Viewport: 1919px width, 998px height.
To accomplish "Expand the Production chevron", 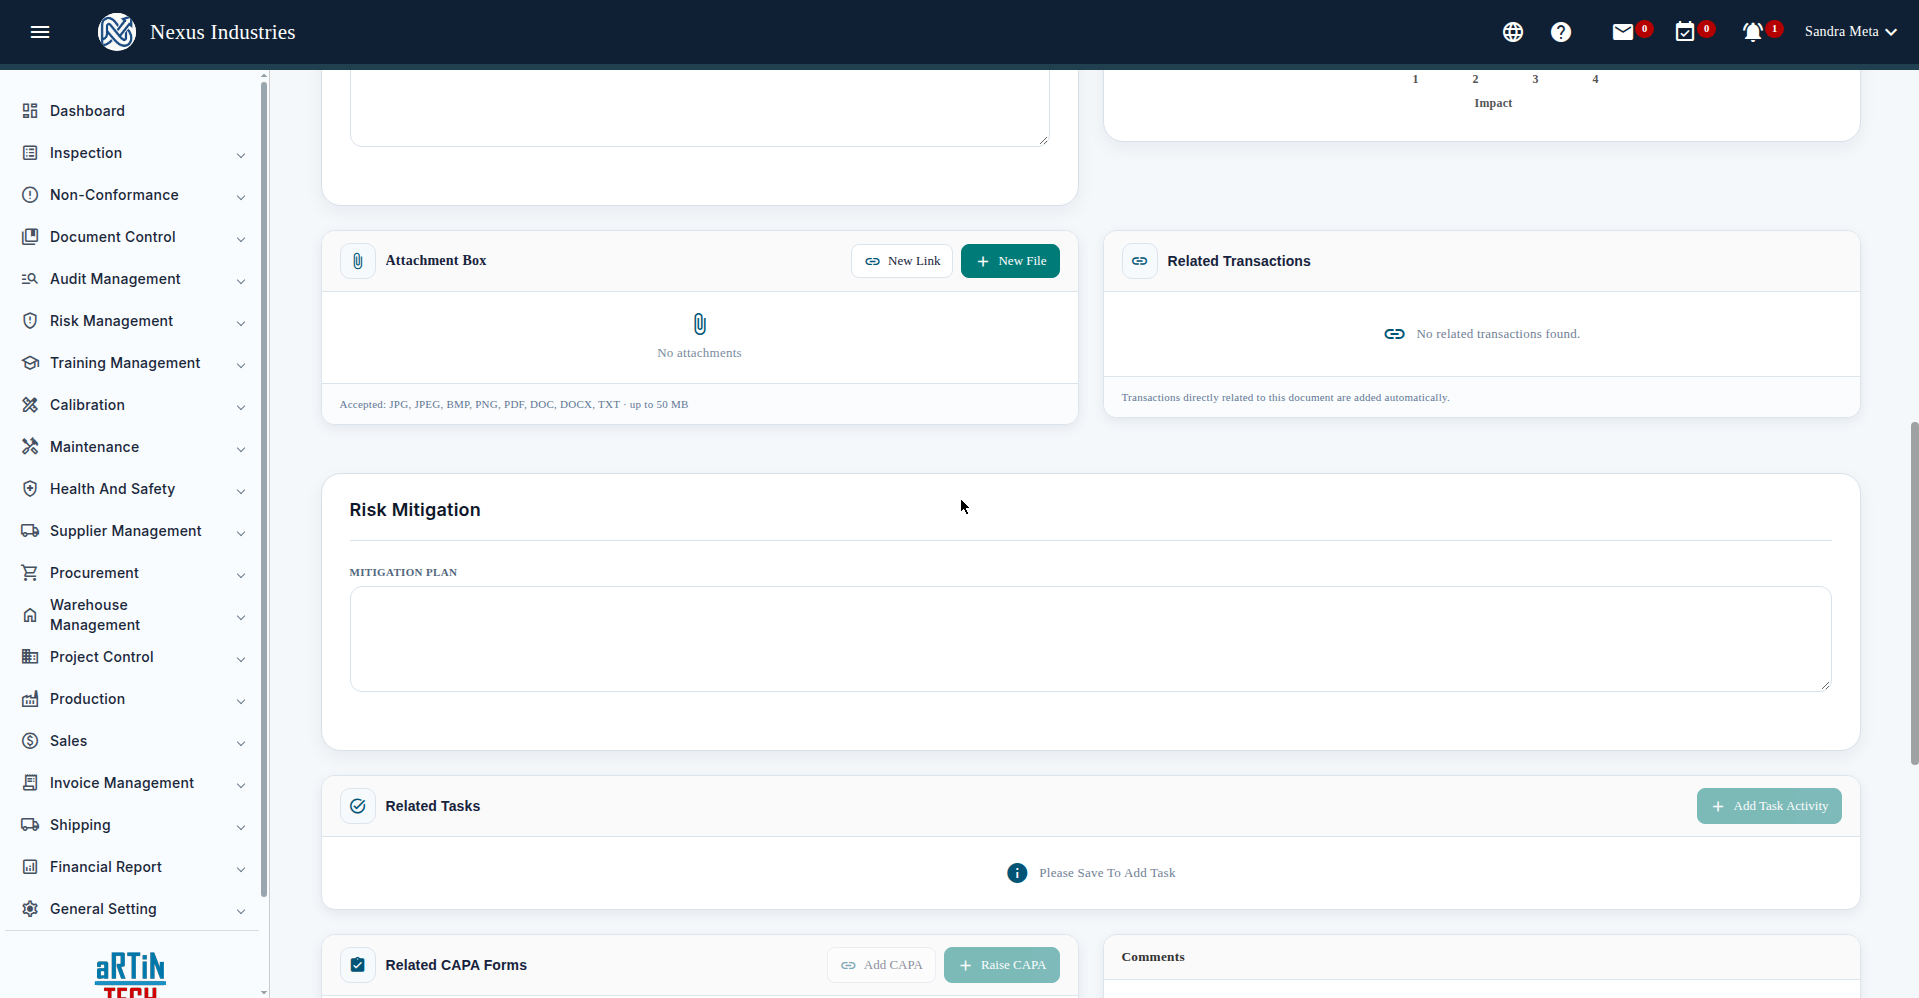I will 241,701.
